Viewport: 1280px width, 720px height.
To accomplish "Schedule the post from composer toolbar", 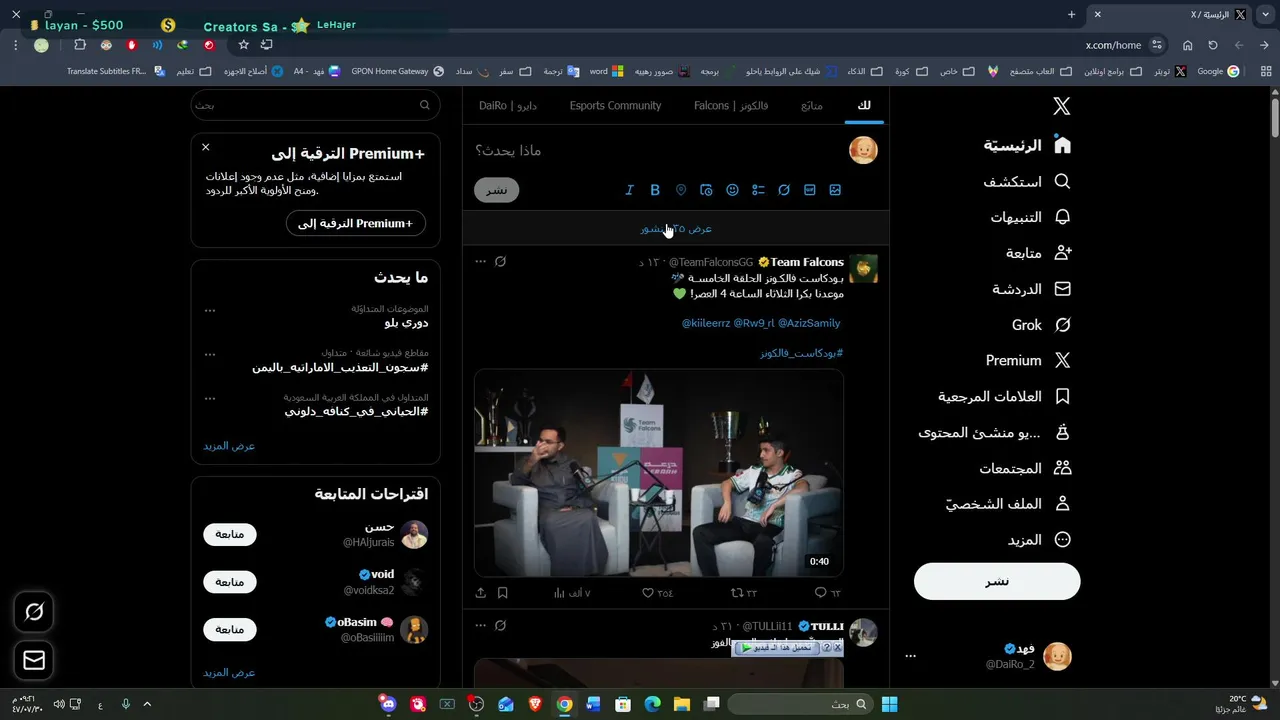I will [x=706, y=190].
